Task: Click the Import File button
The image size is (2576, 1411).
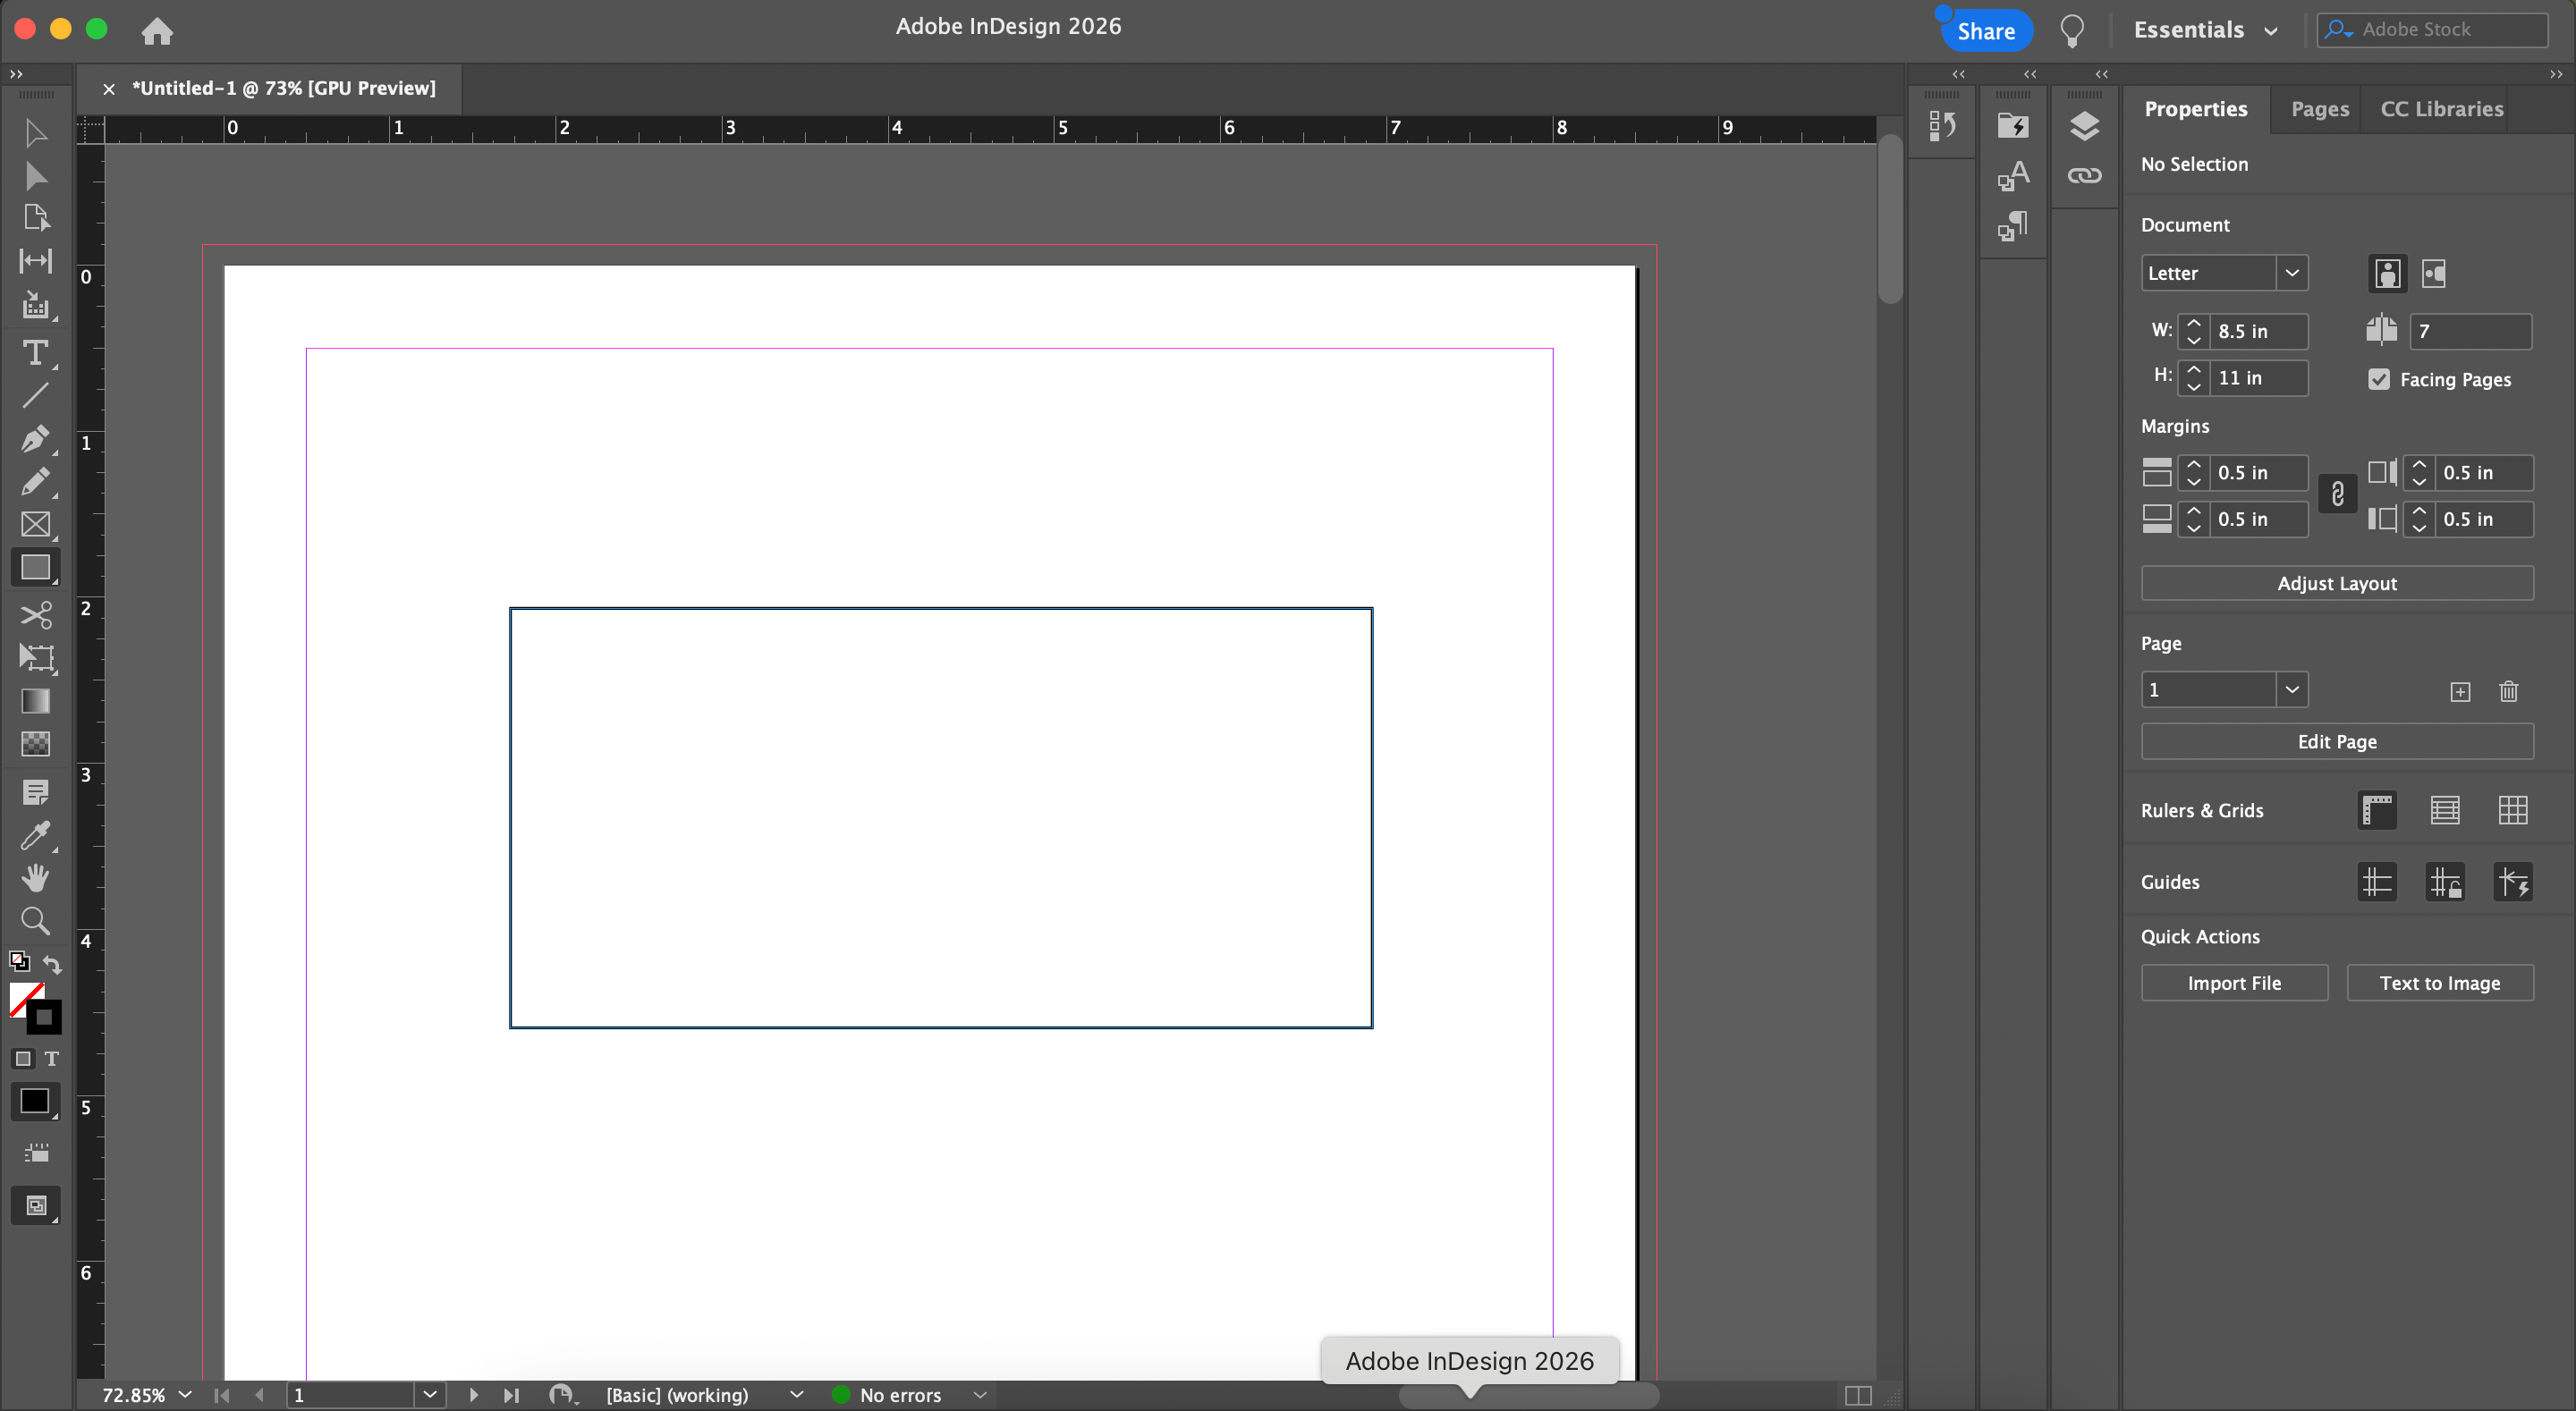Action: 2233,983
